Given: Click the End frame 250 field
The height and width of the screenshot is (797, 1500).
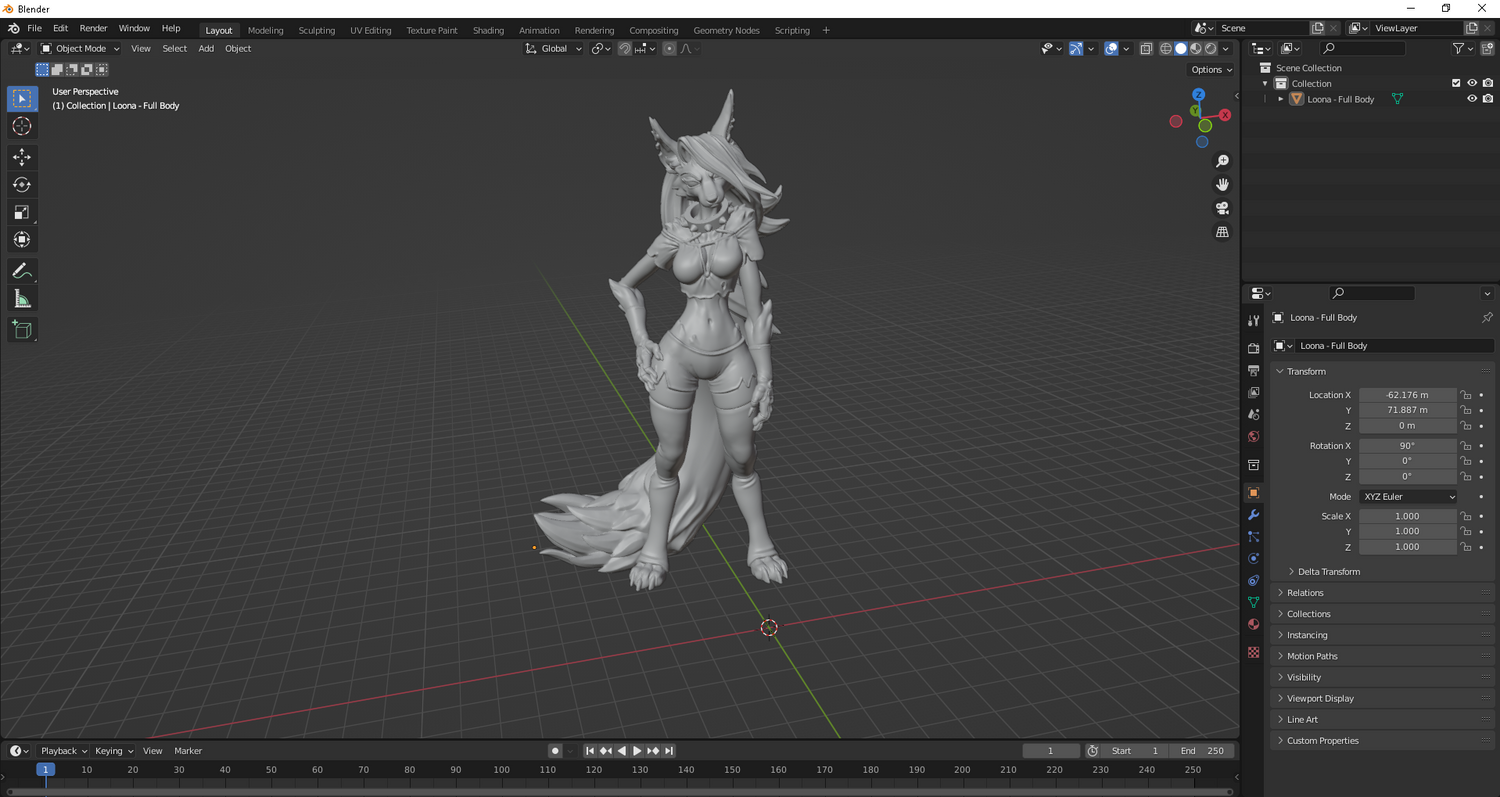Looking at the screenshot, I should pos(1203,751).
